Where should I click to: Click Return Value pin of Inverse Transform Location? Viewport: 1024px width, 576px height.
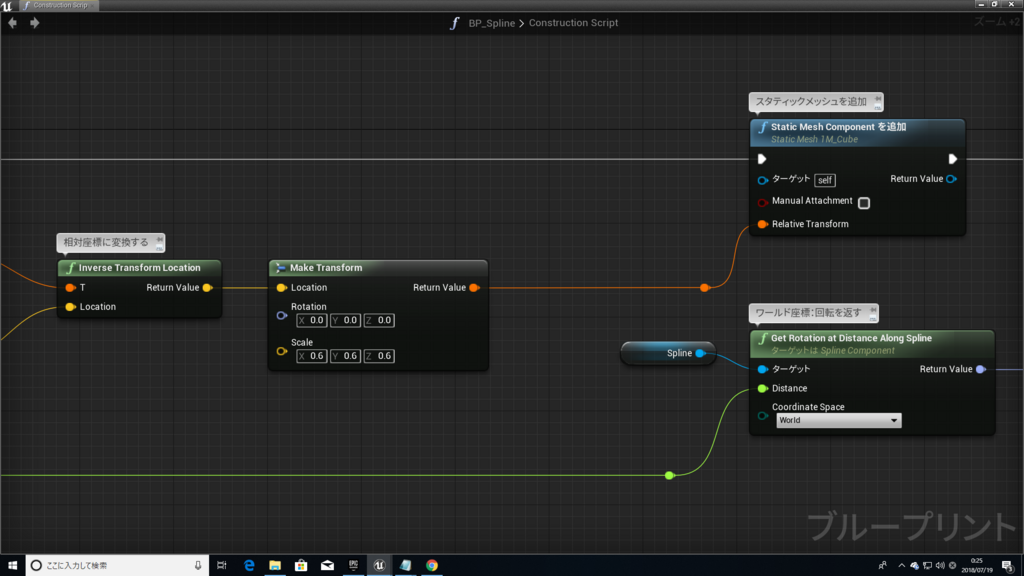point(208,287)
